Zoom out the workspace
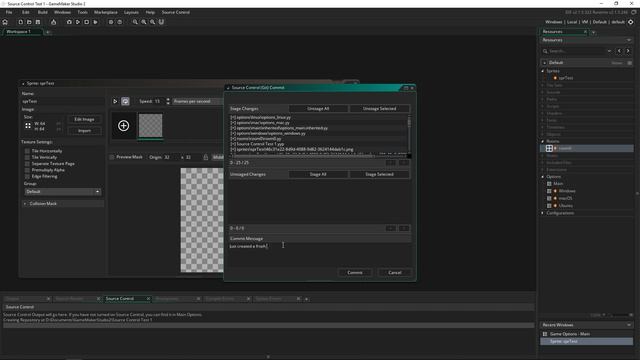This screenshot has height=360, width=640. (135, 22)
